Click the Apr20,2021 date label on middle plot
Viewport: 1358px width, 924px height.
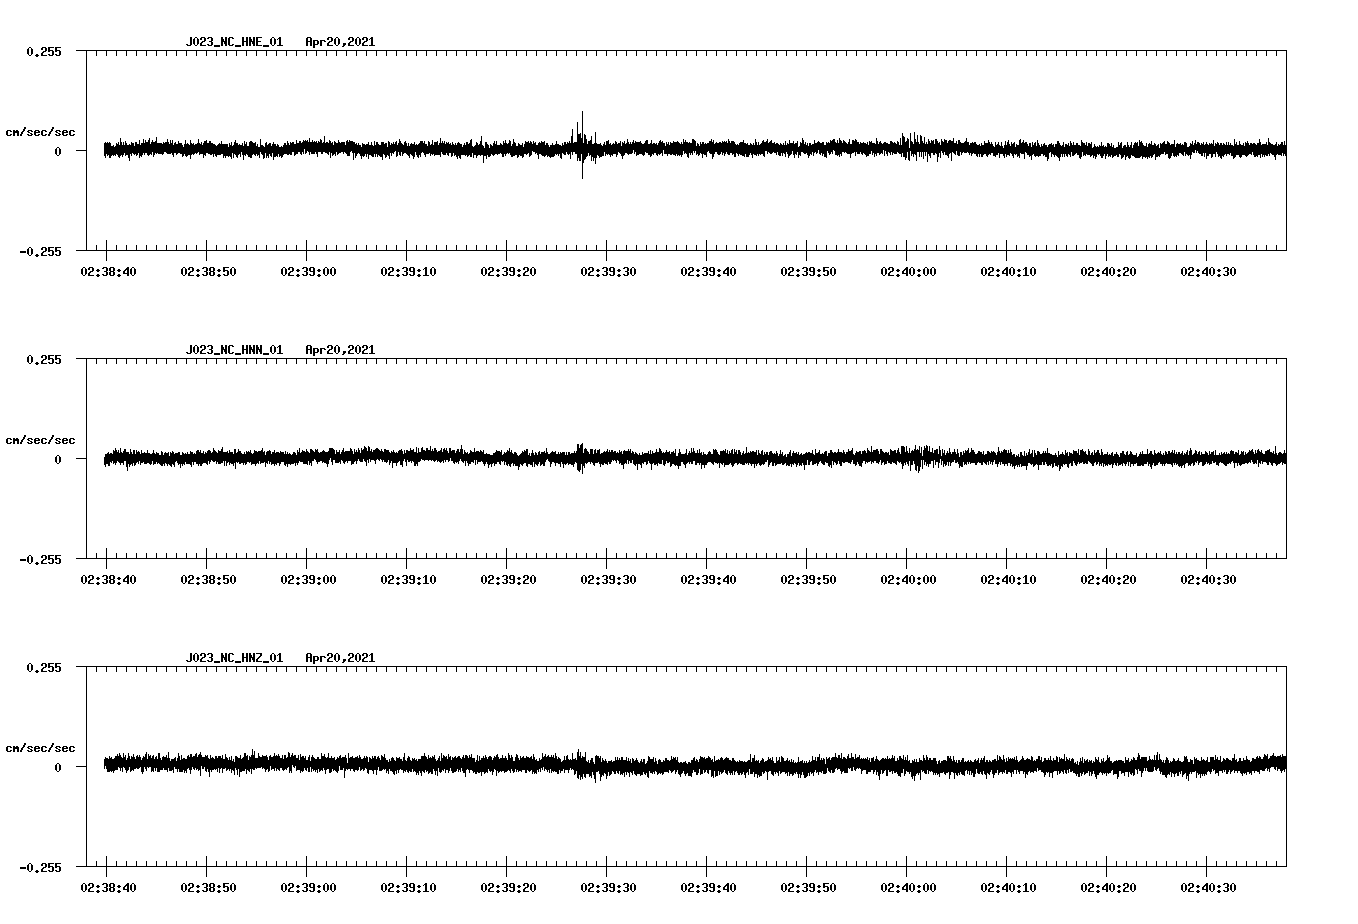coord(341,349)
